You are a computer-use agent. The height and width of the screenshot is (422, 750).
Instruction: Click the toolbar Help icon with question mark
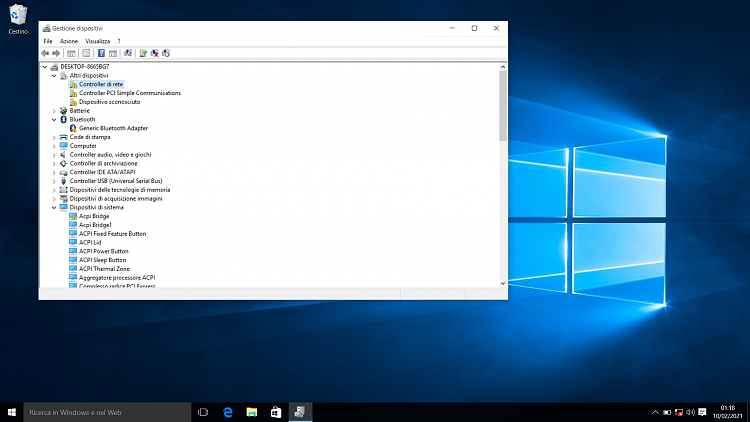(101, 53)
